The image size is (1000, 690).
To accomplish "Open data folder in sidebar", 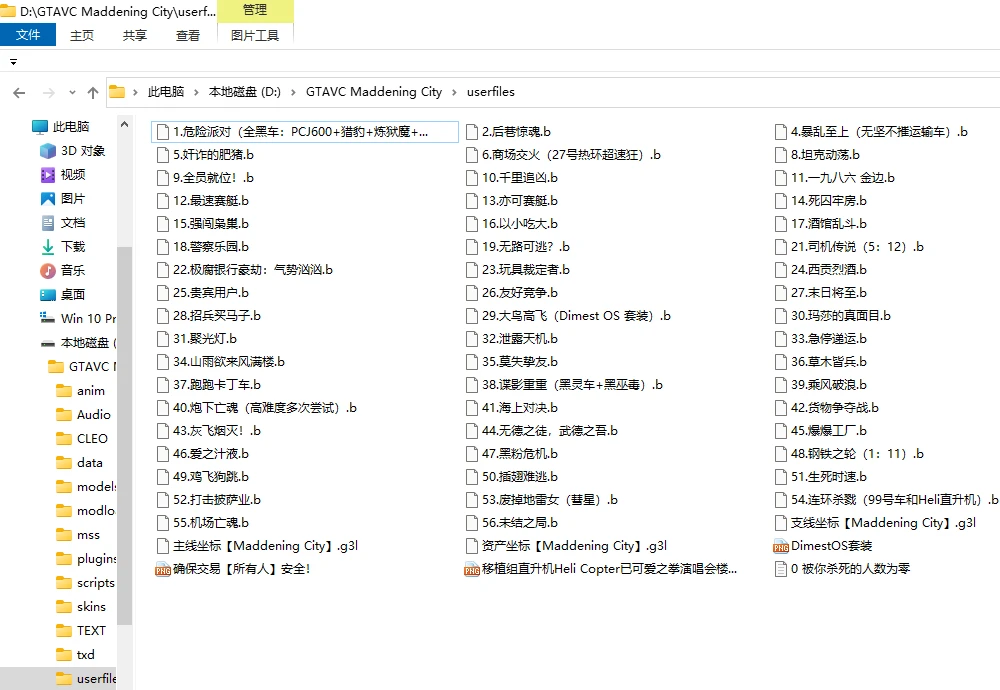I will (x=79, y=462).
